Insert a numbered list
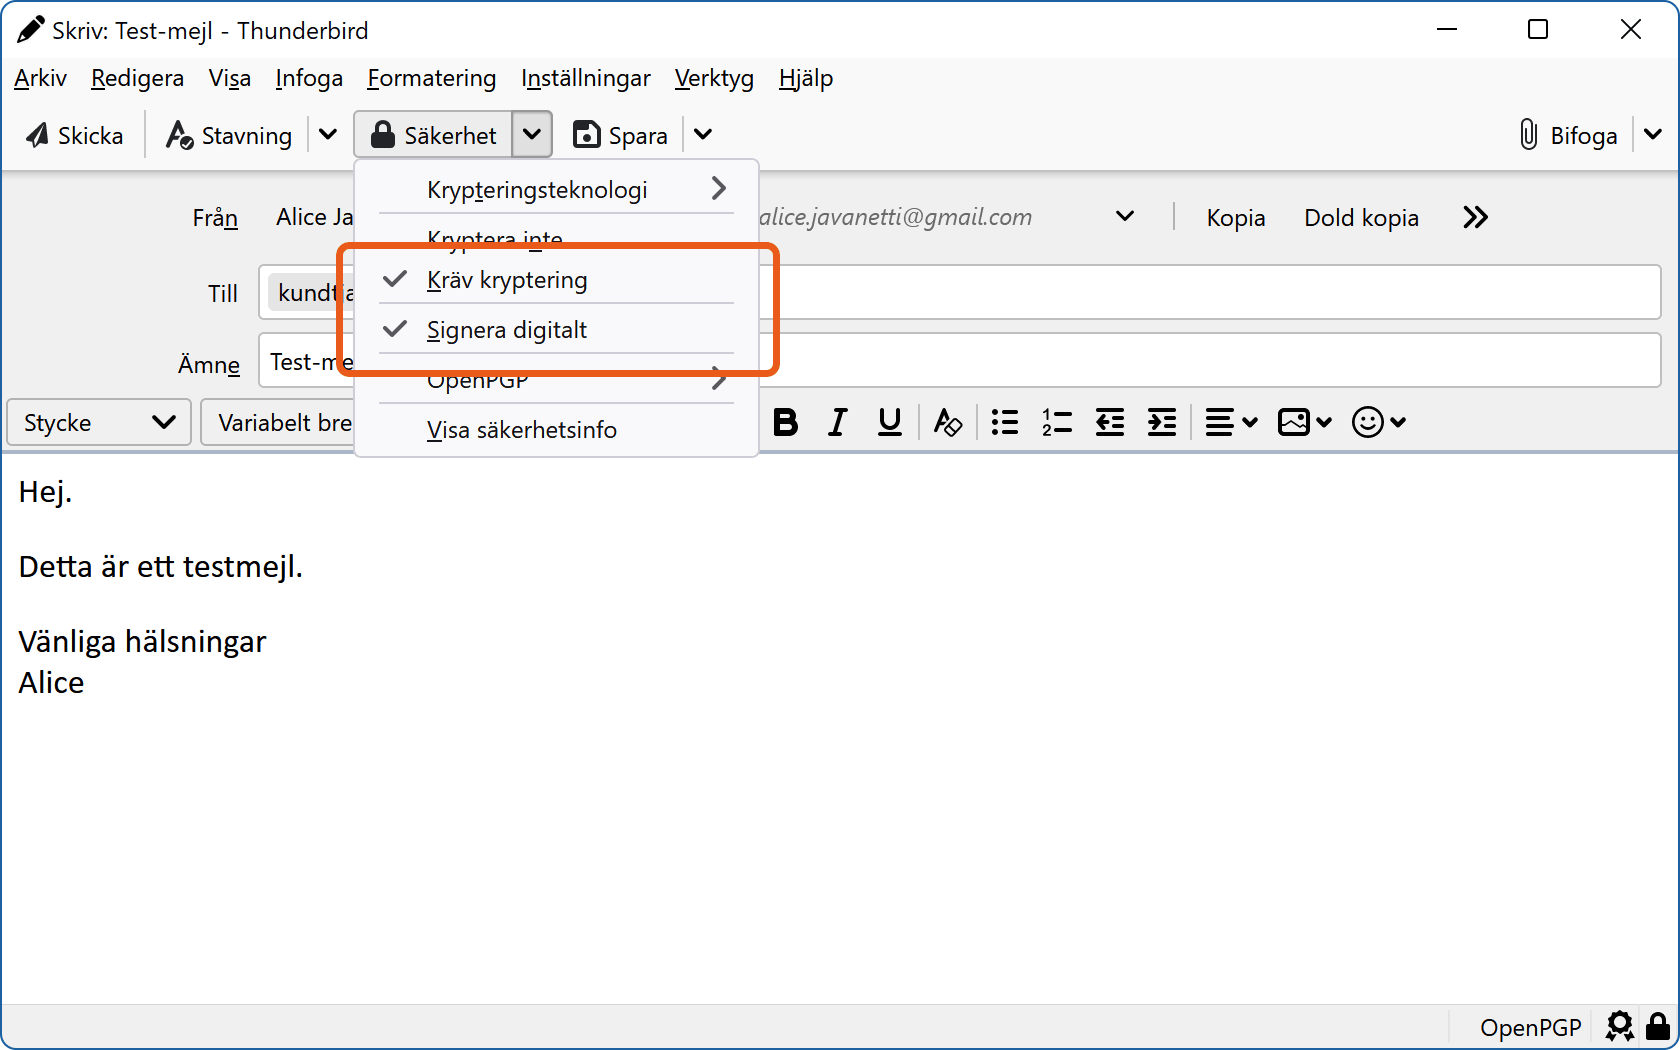The image size is (1680, 1050). point(1057,422)
